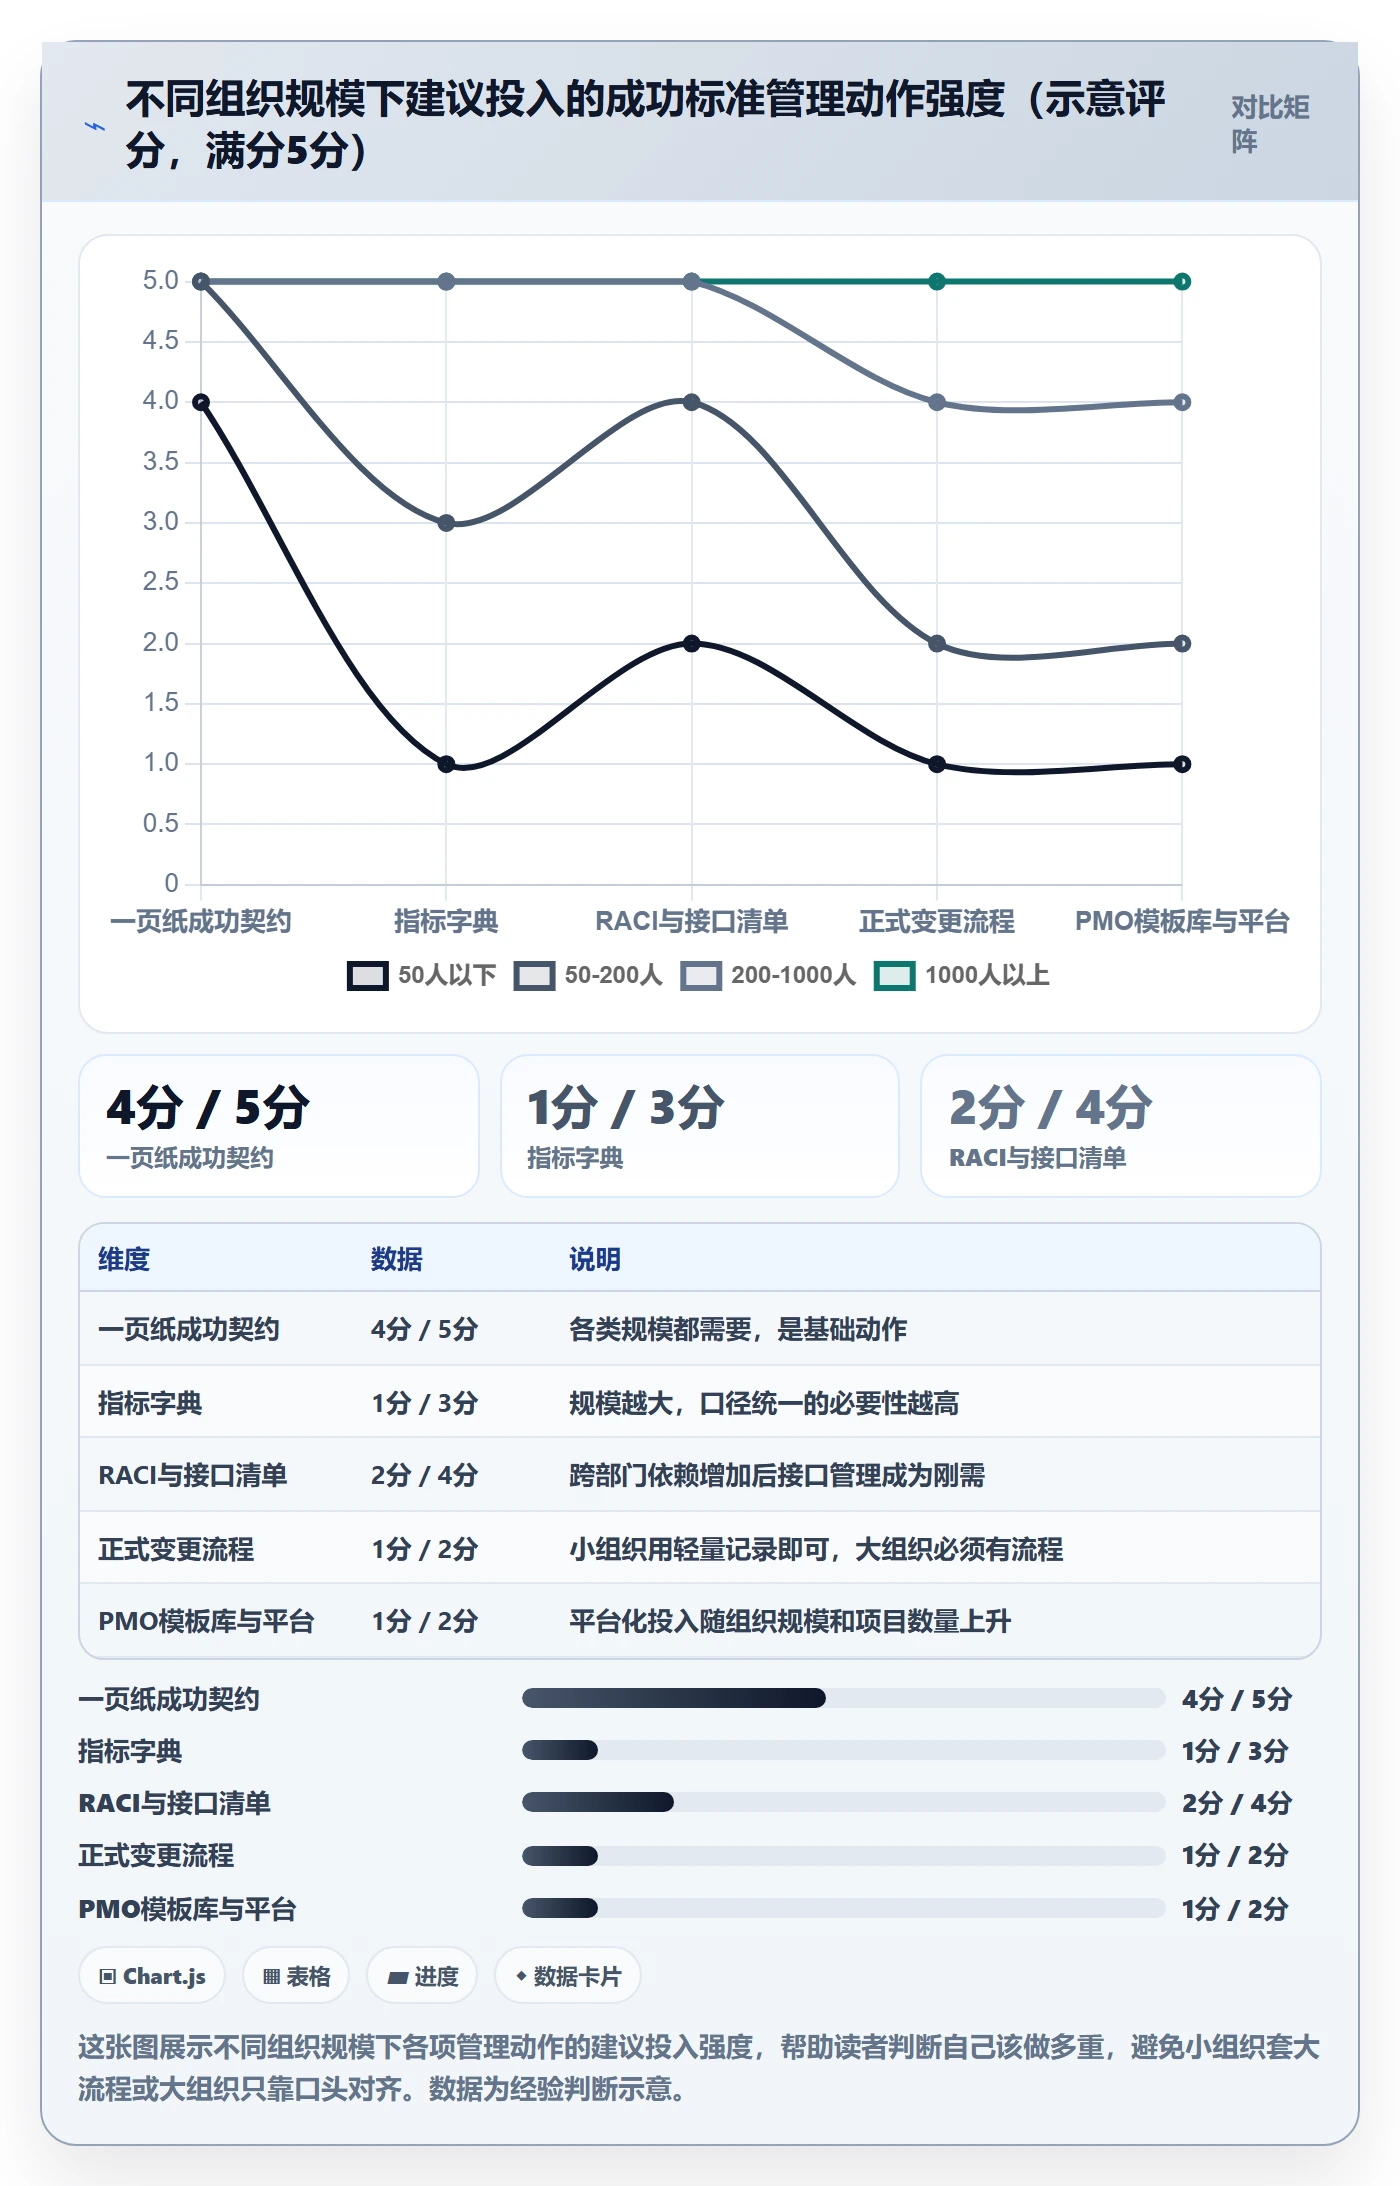
Task: Click the 对比矩阵 badge in the header
Action: [x=1270, y=124]
